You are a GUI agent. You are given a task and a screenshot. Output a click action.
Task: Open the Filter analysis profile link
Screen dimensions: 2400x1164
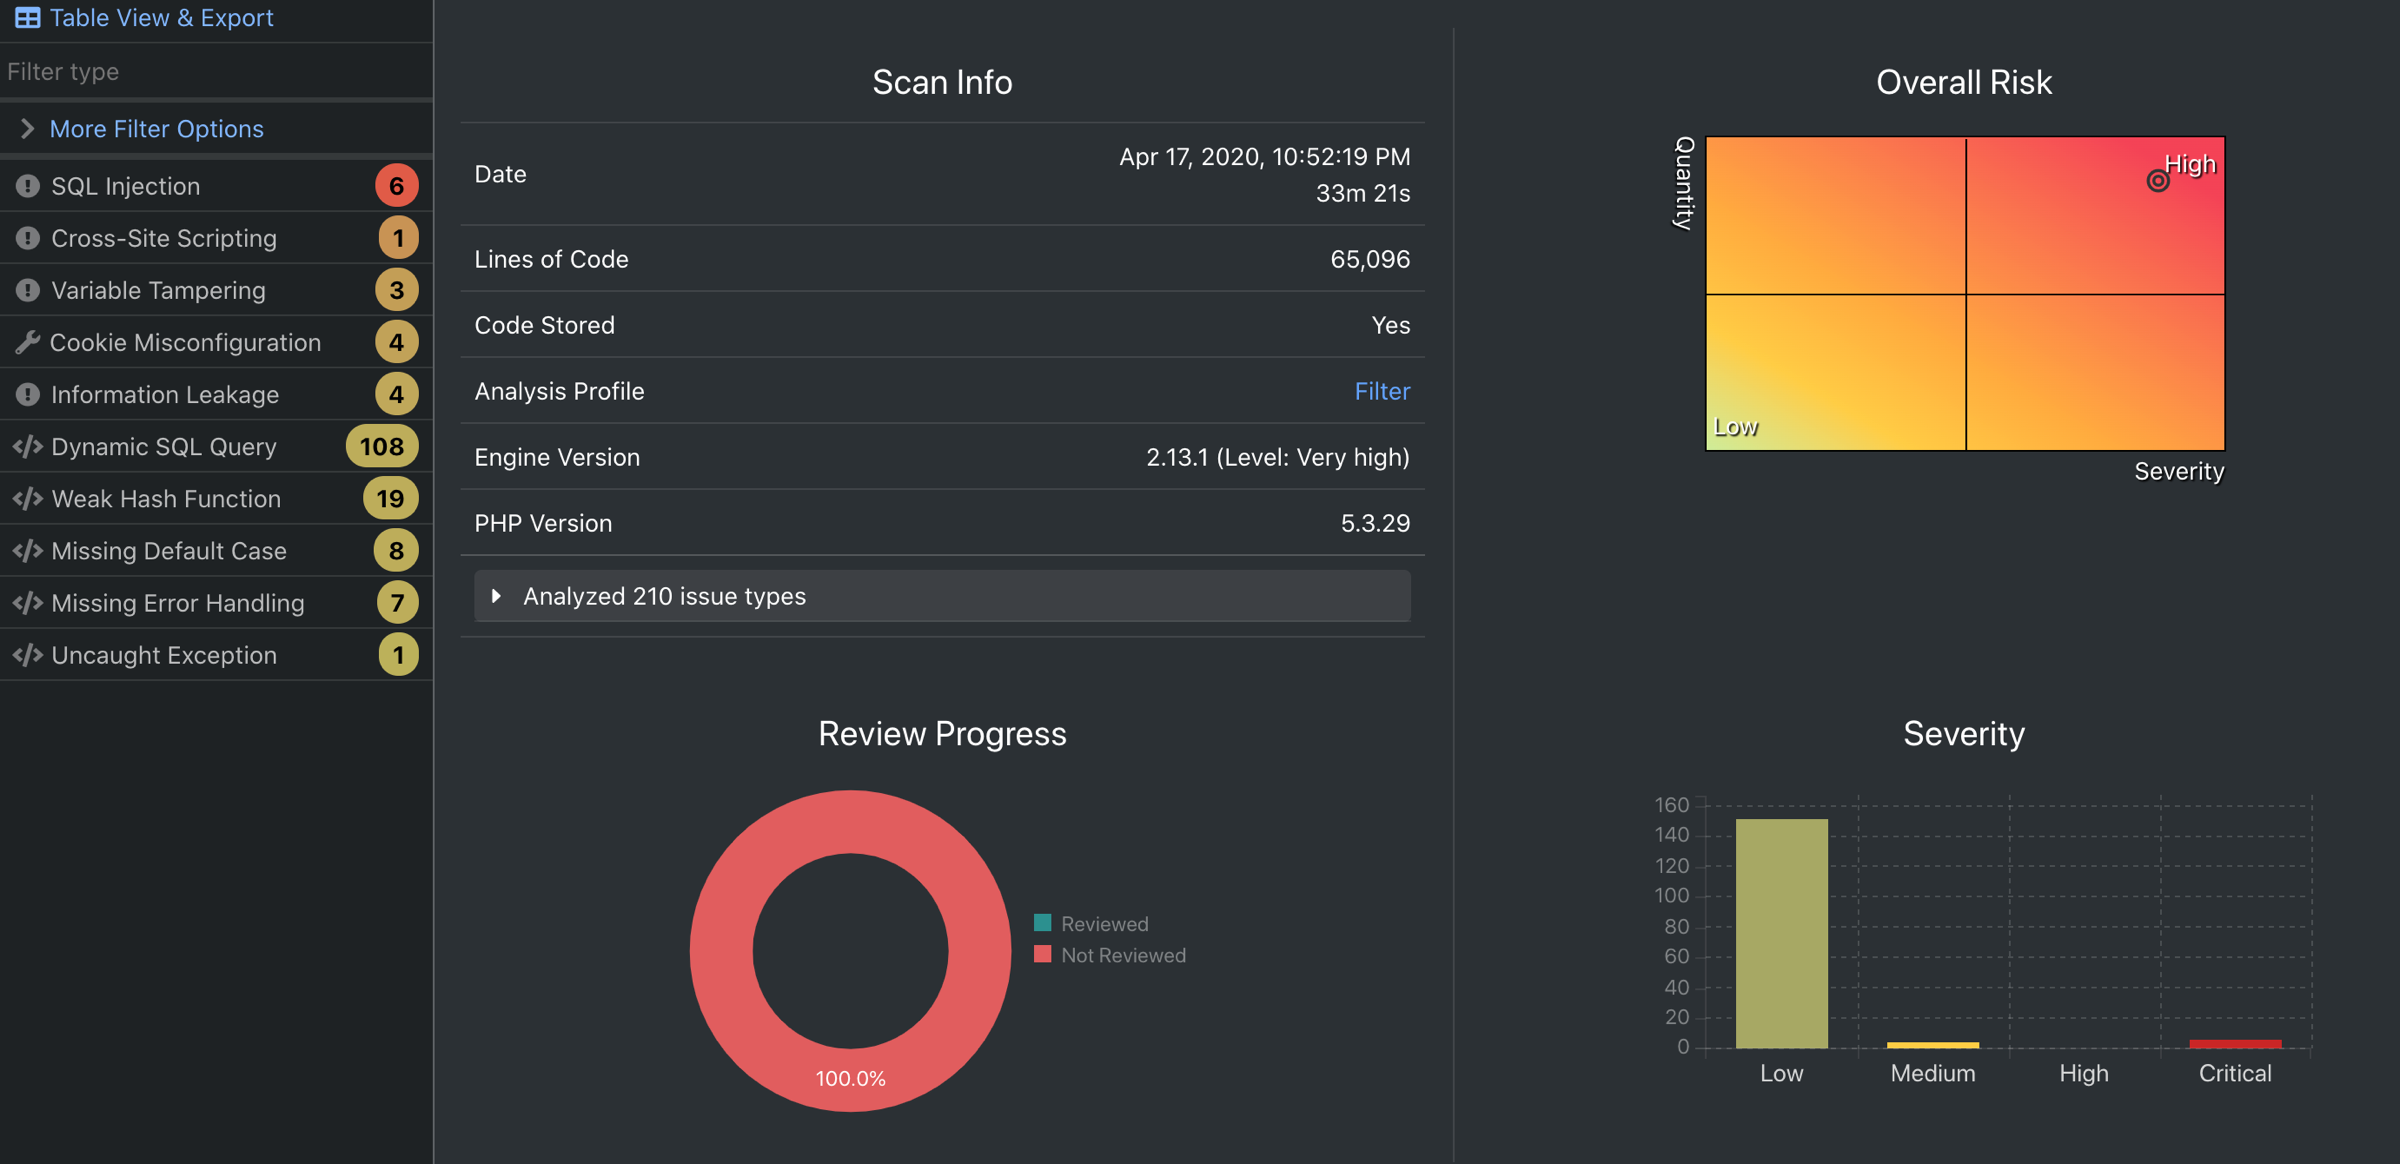(1381, 391)
